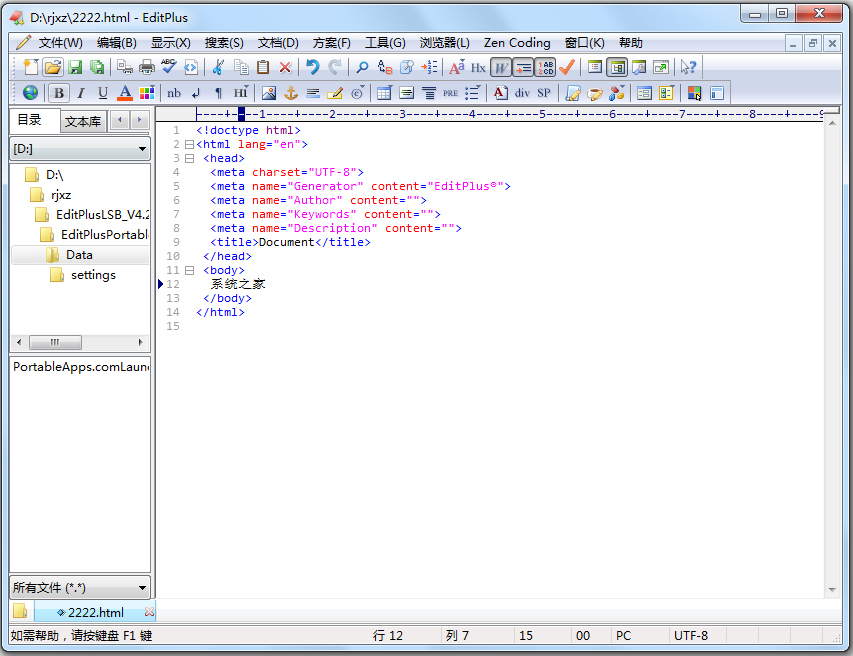Toggle bold tag with the B icon
Screen dimensions: 853x656
[x=57, y=92]
